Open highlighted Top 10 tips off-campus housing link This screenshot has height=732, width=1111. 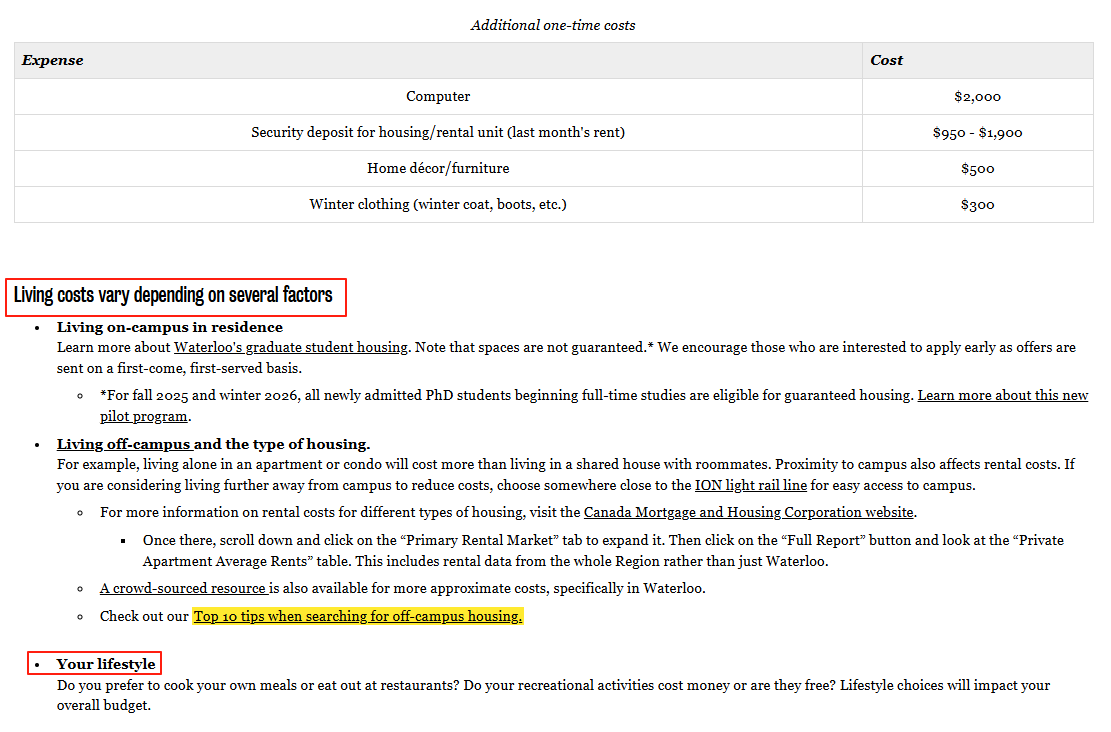(357, 616)
